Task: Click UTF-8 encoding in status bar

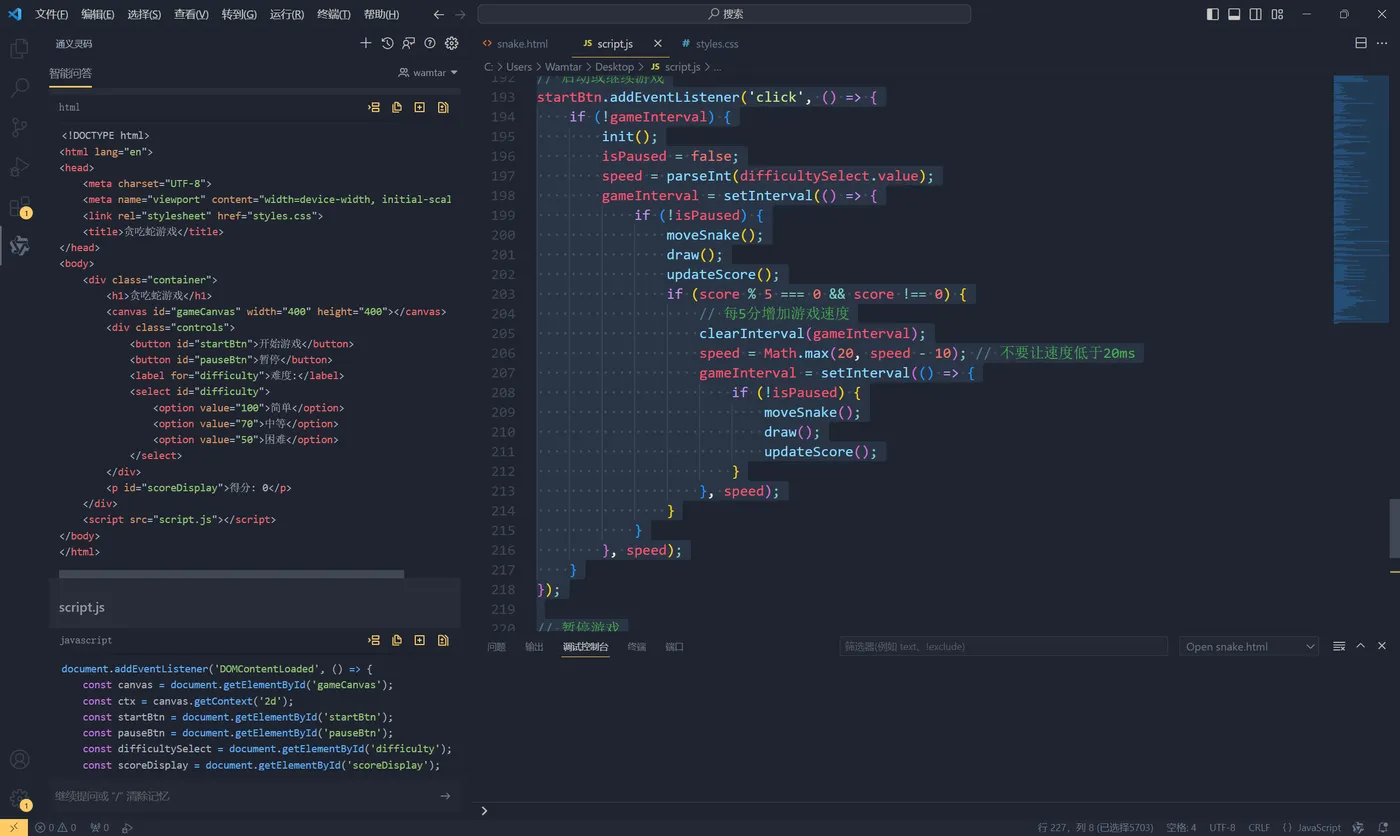Action: [x=1222, y=827]
